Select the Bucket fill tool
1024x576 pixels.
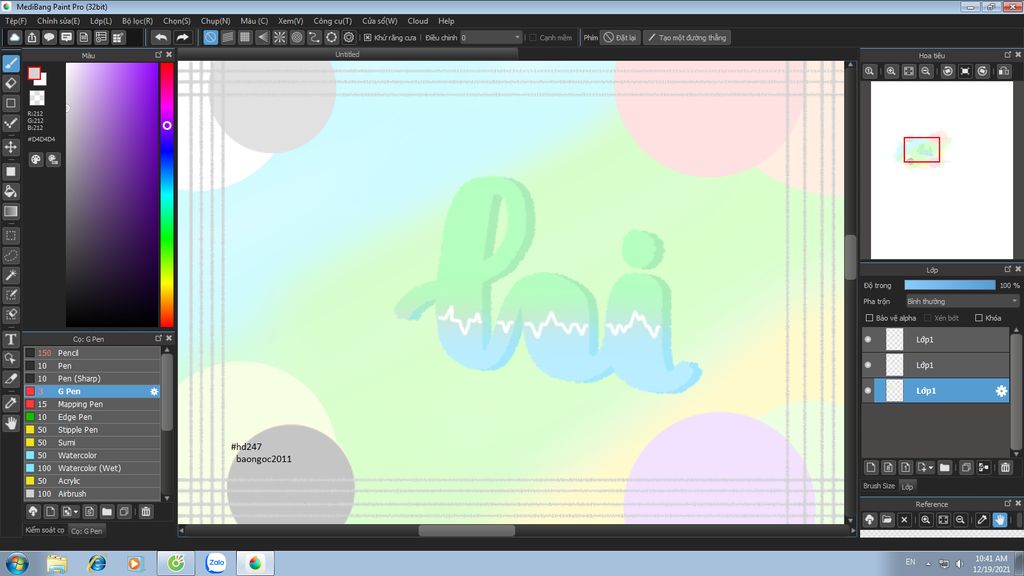pyautogui.click(x=11, y=191)
